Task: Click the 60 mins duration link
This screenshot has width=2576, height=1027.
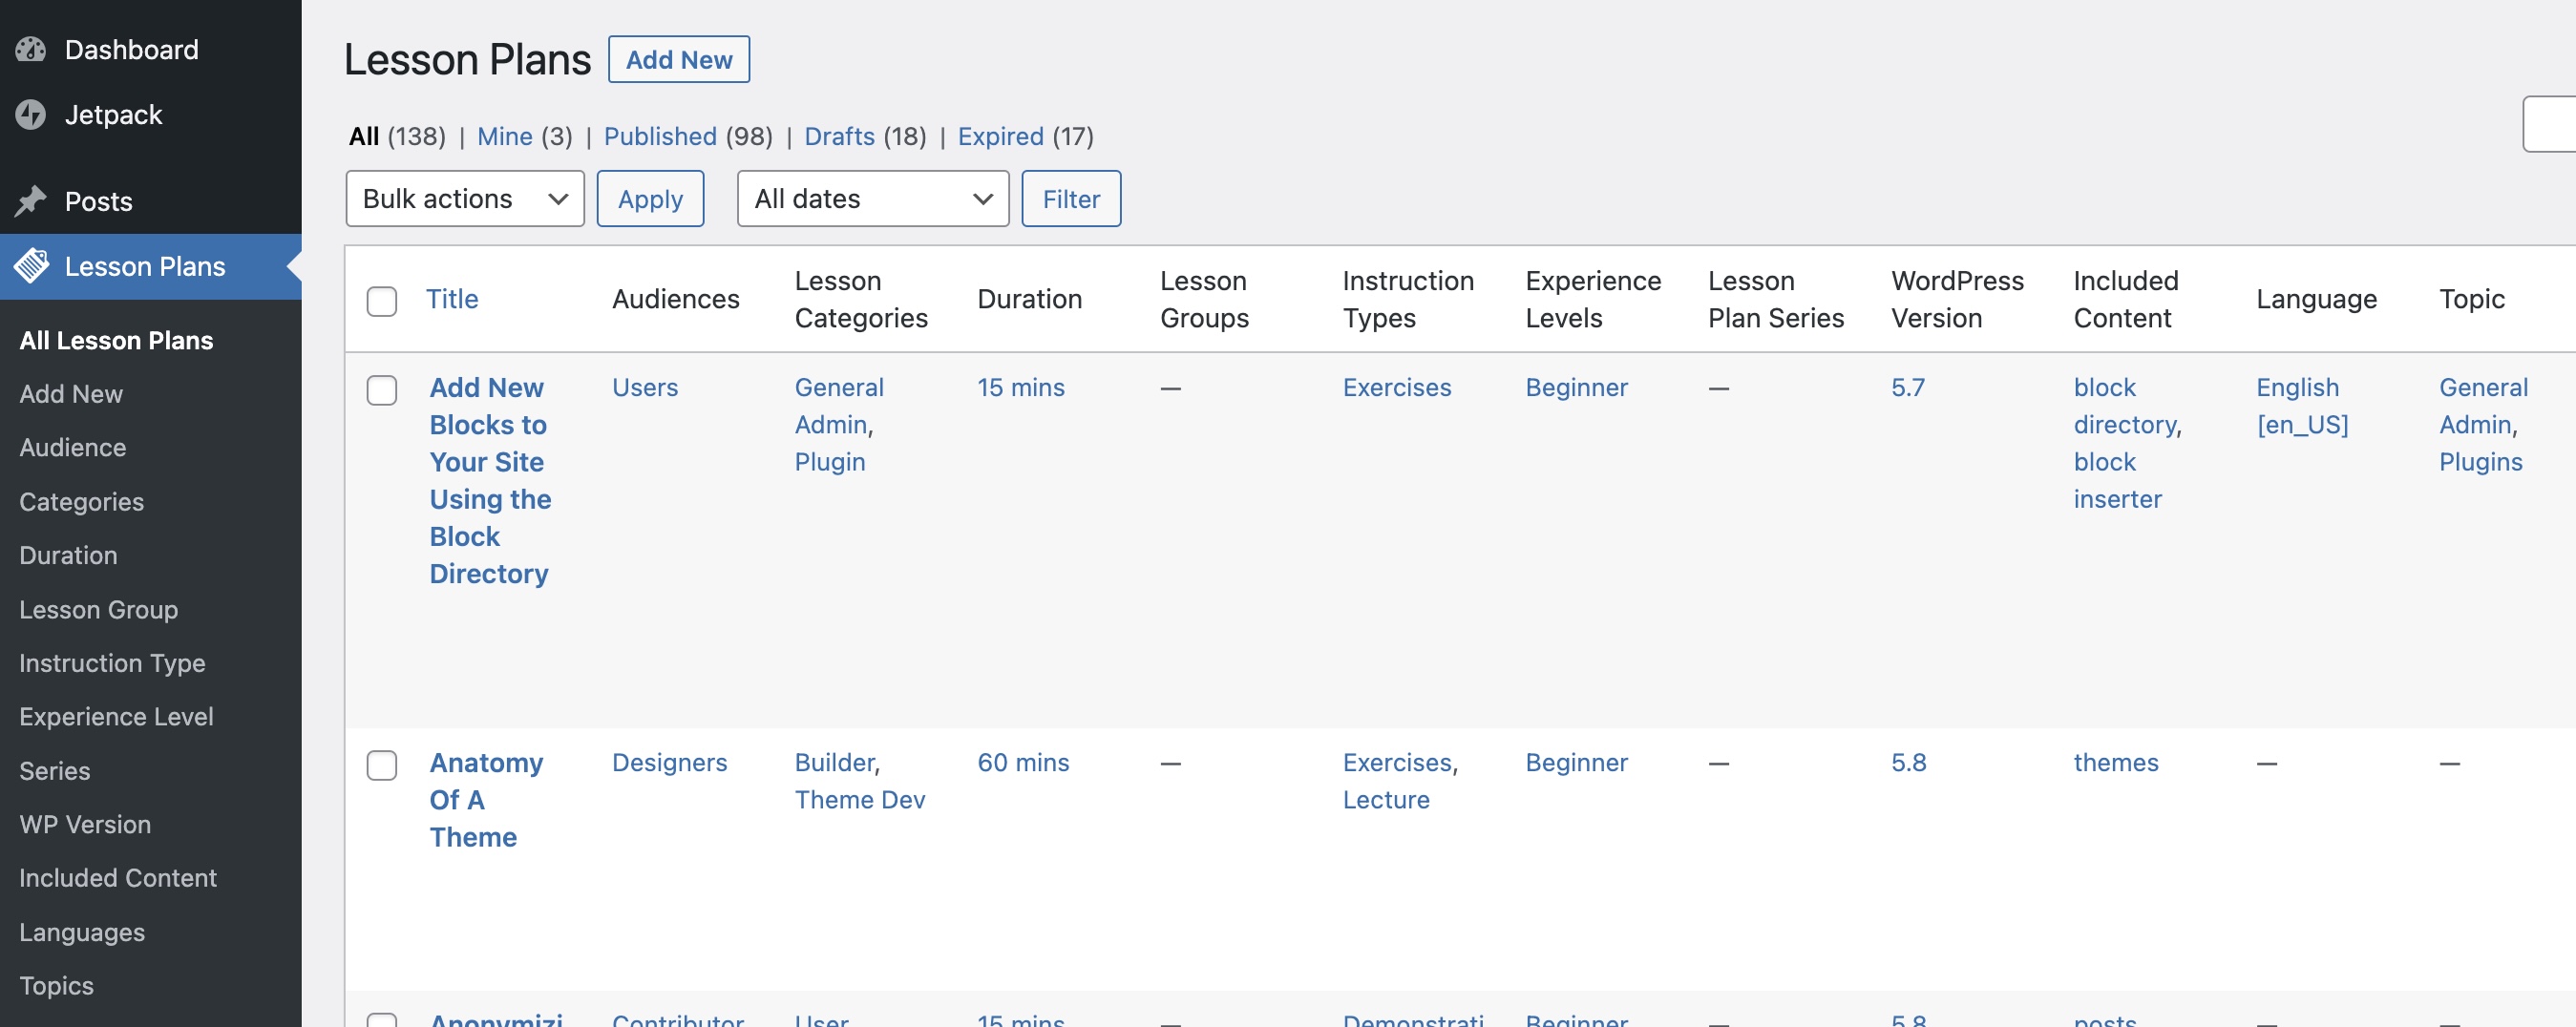Action: 1023,762
